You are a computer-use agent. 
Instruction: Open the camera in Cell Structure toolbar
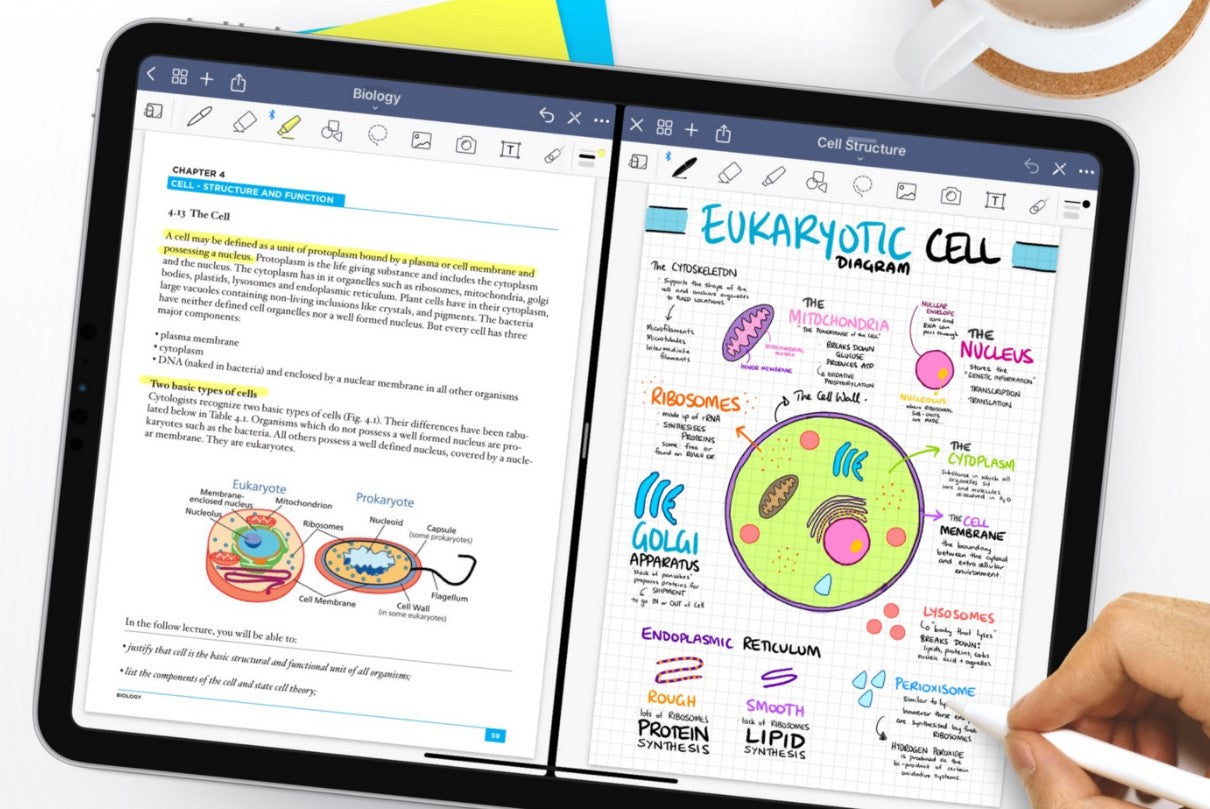(x=950, y=196)
